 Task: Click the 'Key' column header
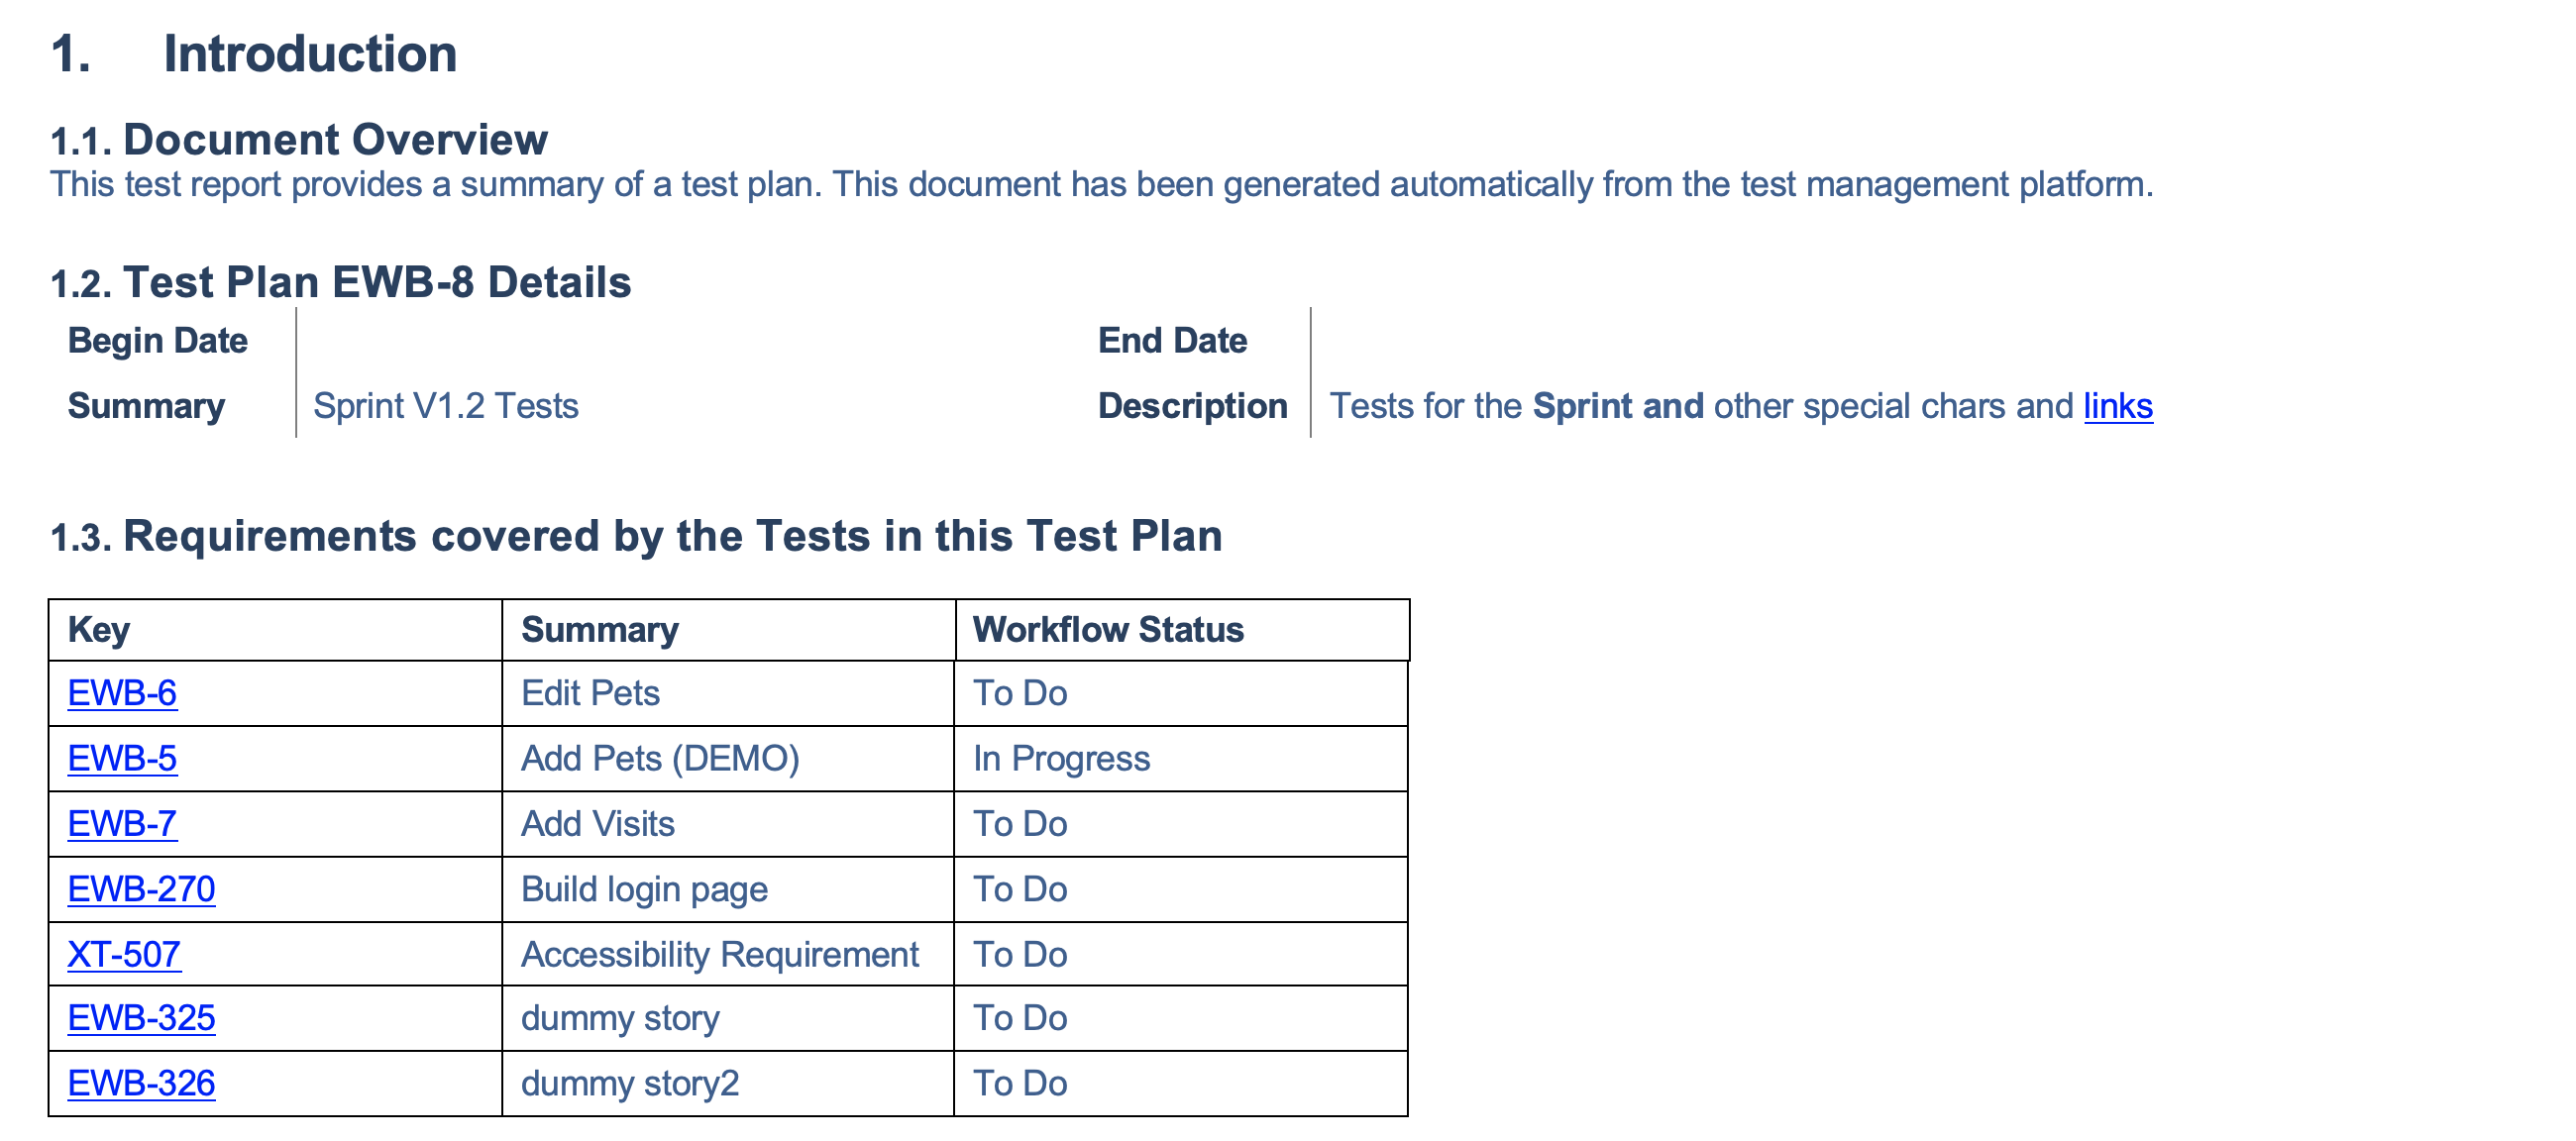99,630
